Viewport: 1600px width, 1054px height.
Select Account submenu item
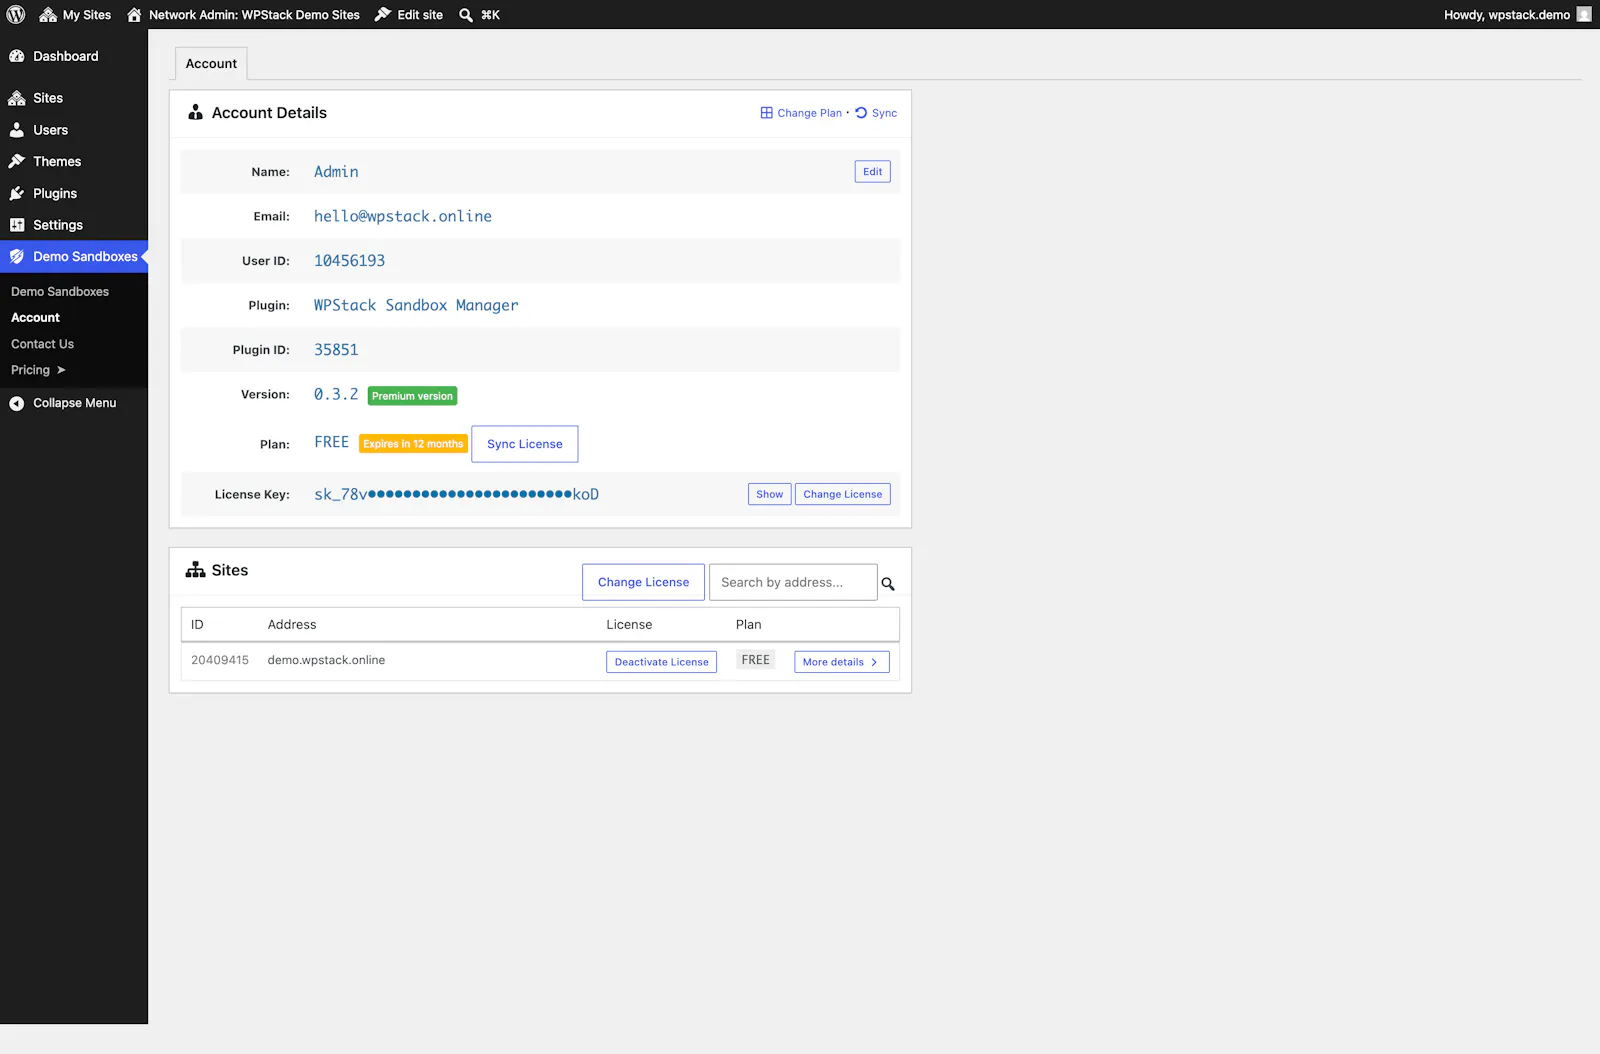(35, 317)
